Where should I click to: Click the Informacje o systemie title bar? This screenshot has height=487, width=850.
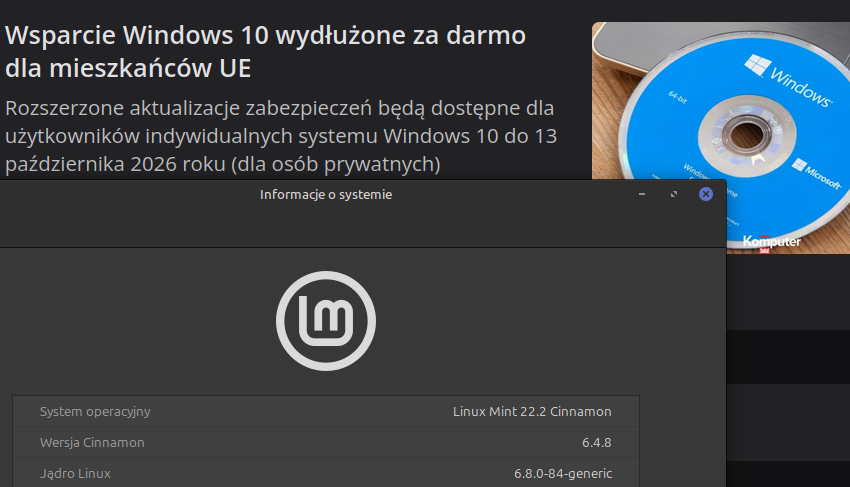pos(326,194)
